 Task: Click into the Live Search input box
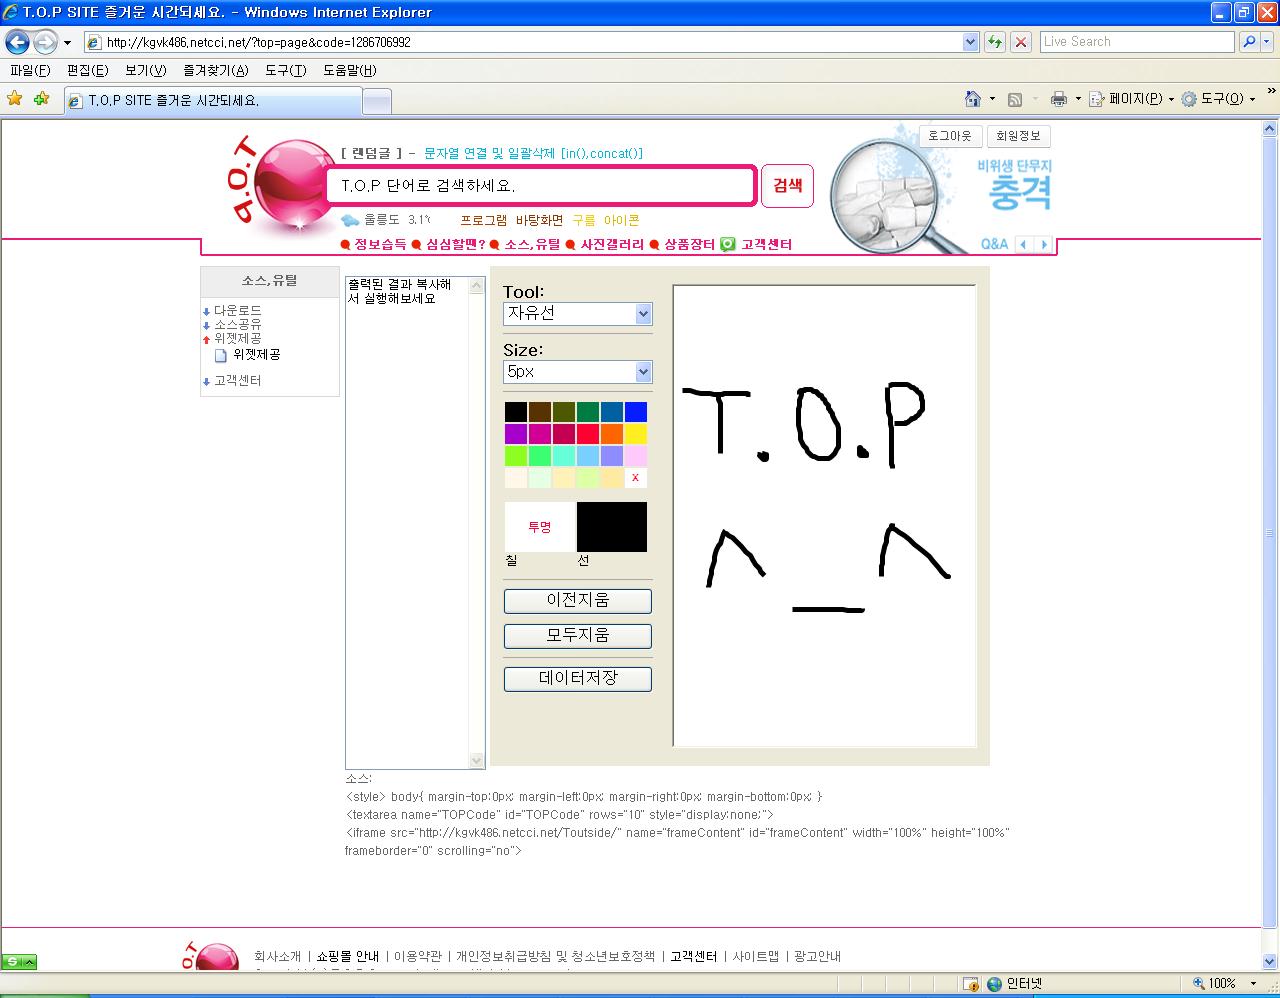1137,42
